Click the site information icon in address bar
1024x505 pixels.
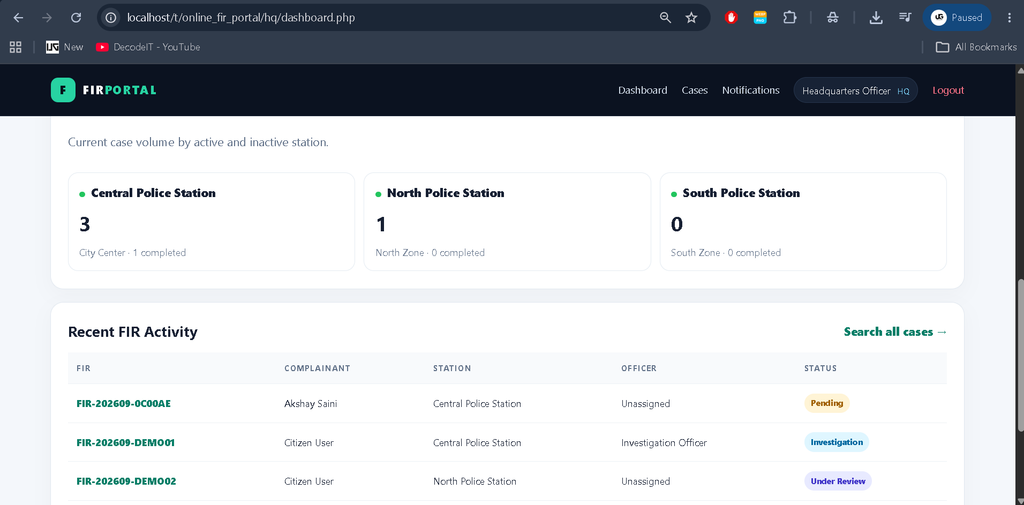(x=111, y=18)
